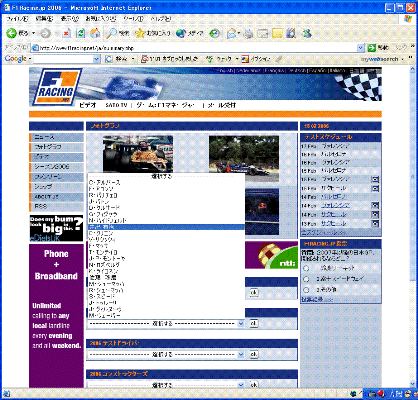Viewport: 418px width, 400px height.
Task: Click the eDiets 'Does my bum look big' banner
Action: point(56,228)
